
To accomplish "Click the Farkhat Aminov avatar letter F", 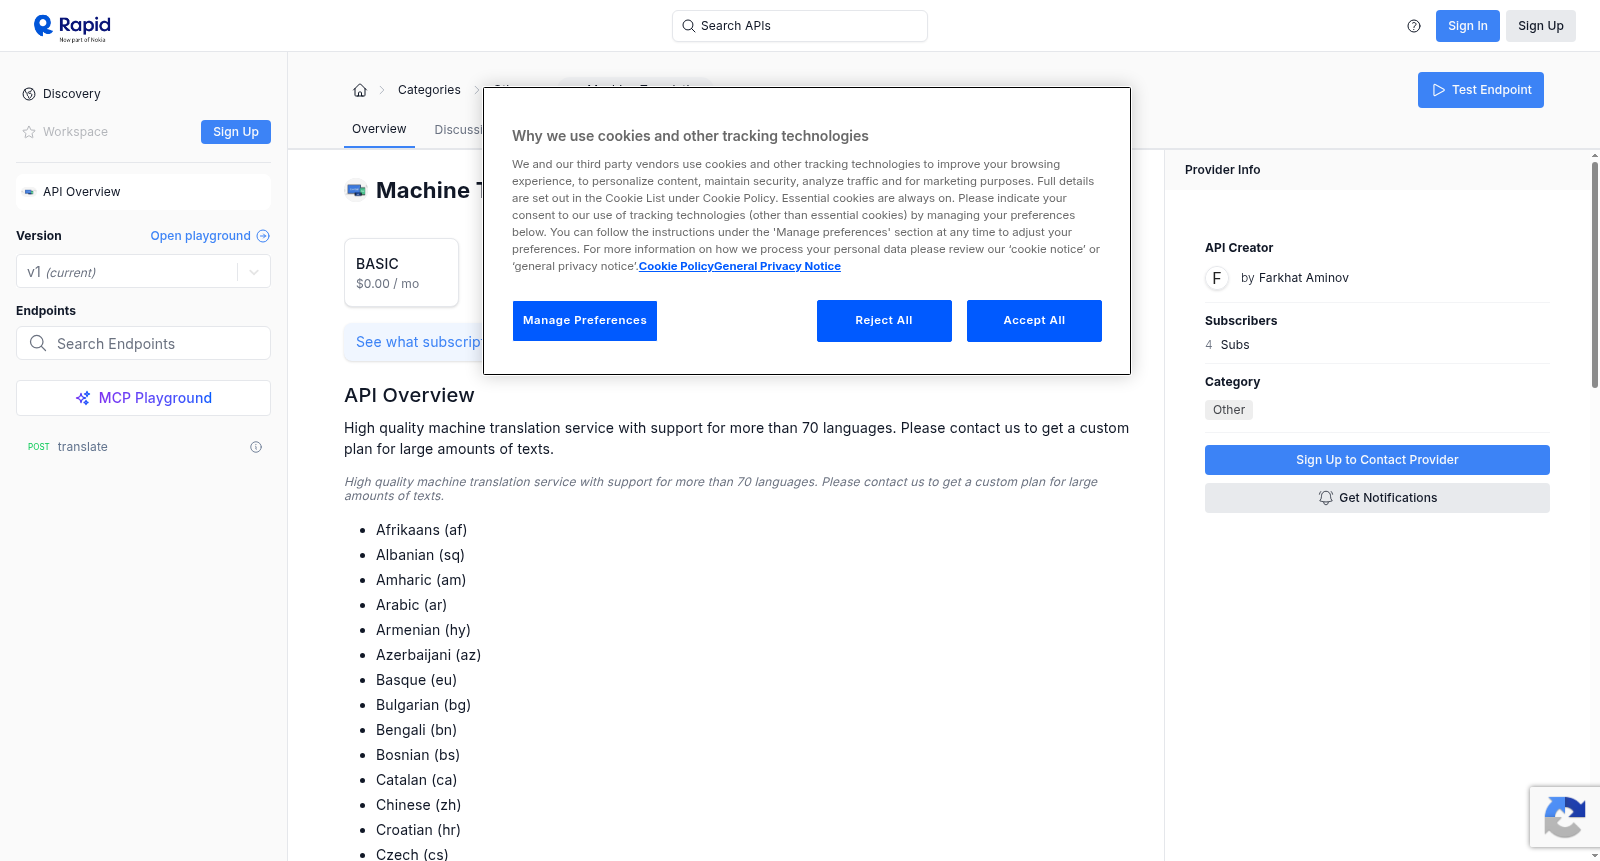I will 1217,278.
